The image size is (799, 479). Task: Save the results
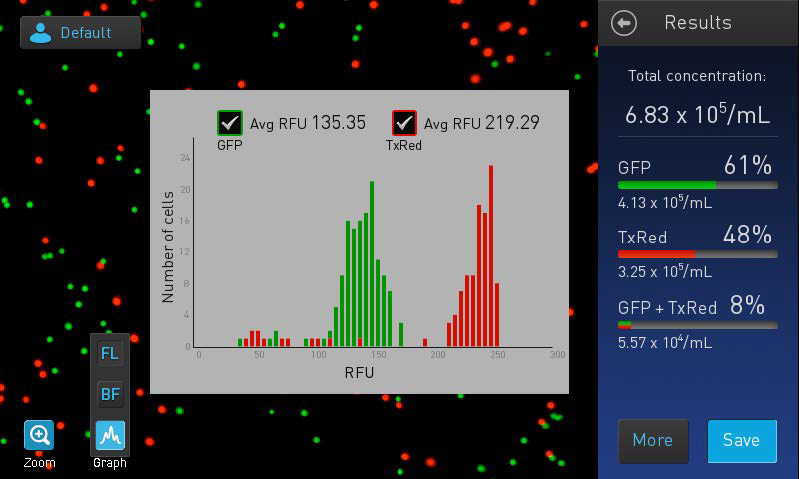[742, 441]
